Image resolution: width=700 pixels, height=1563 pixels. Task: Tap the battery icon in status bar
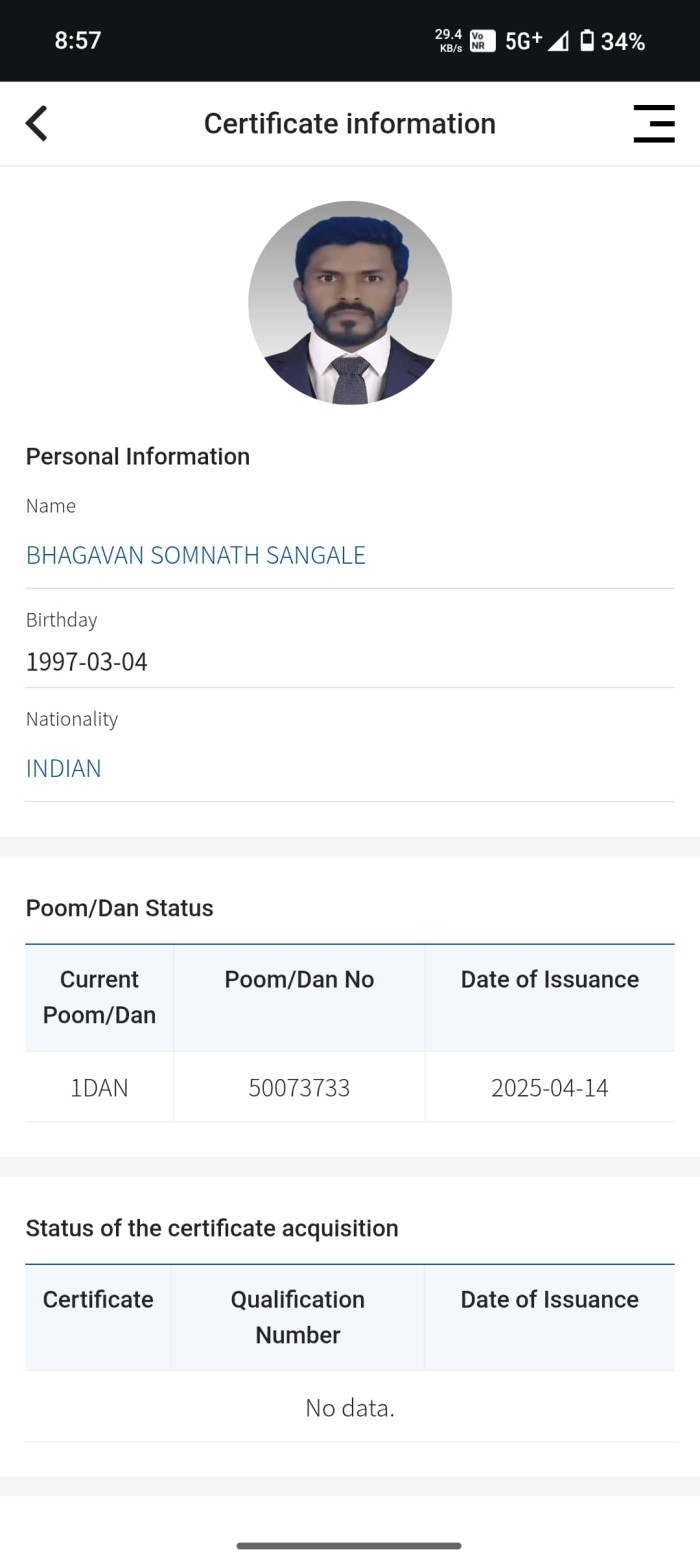(587, 41)
